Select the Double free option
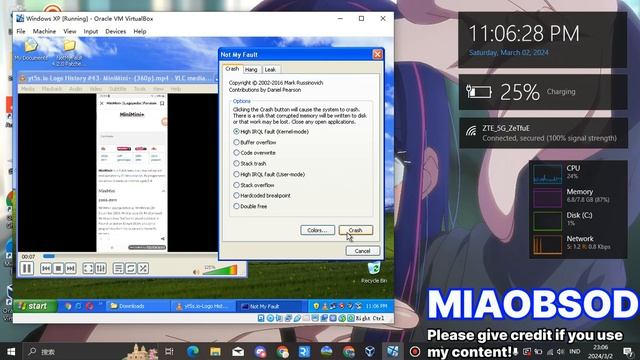The width and height of the screenshot is (640, 360). pos(250,206)
